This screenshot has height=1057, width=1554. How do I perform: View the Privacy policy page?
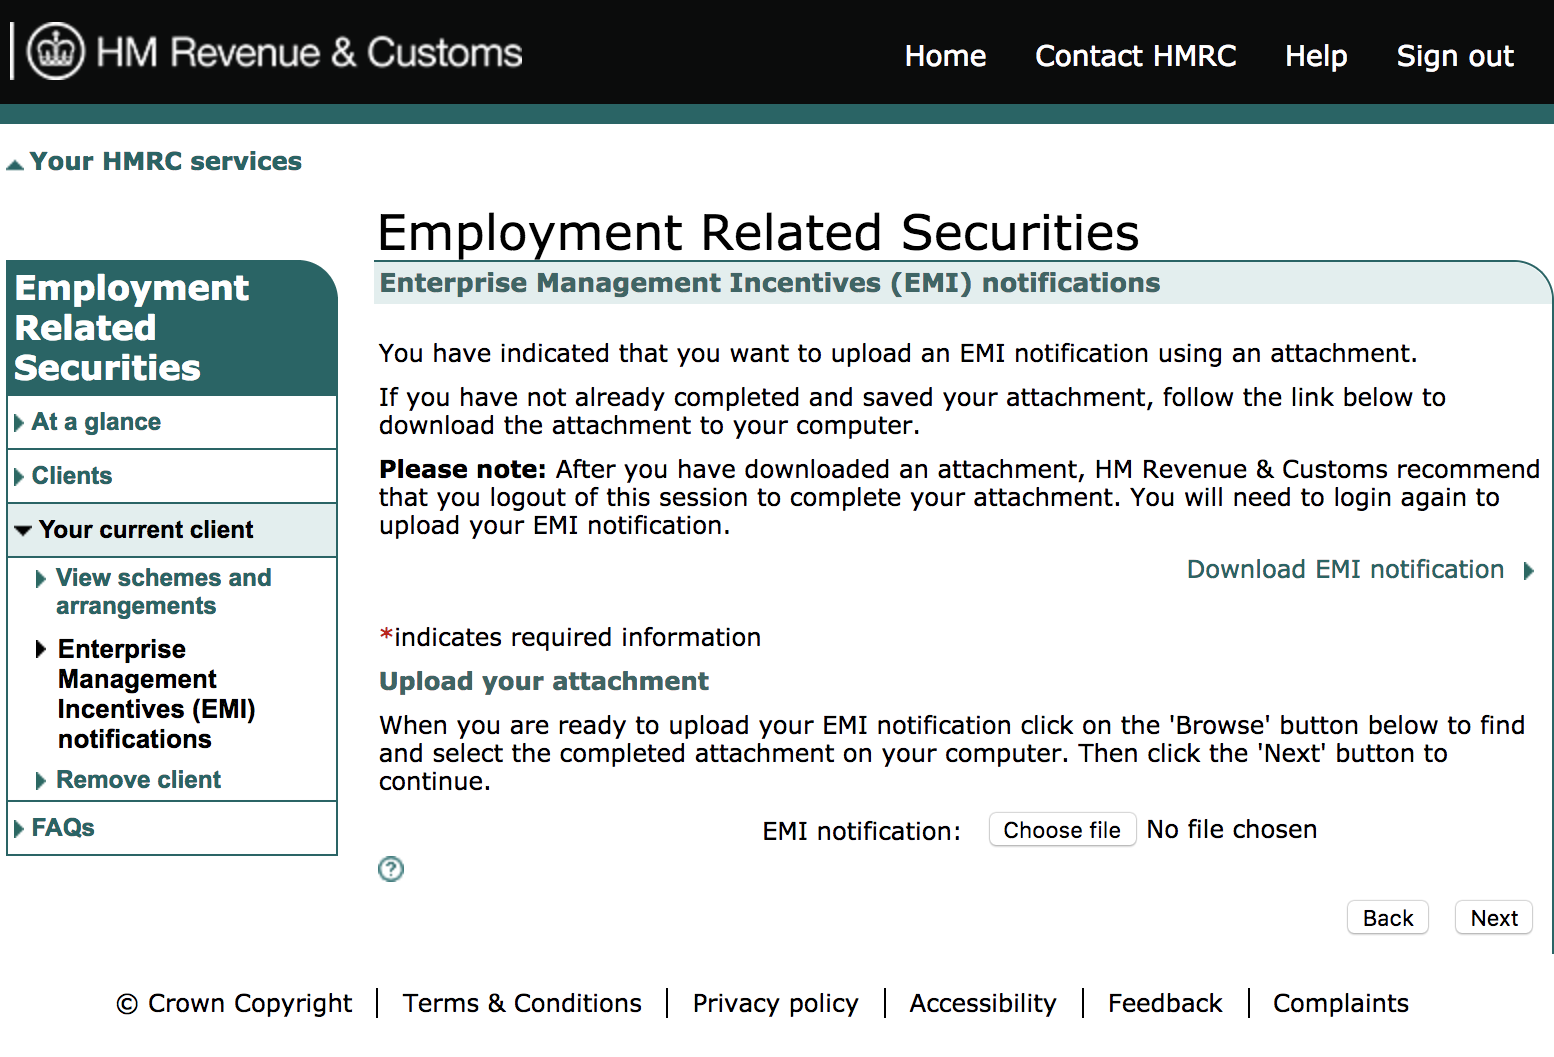(775, 1003)
